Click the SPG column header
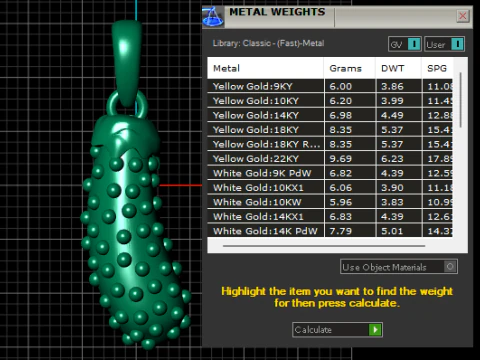Image resolution: width=480 pixels, height=360 pixels. coord(437,68)
